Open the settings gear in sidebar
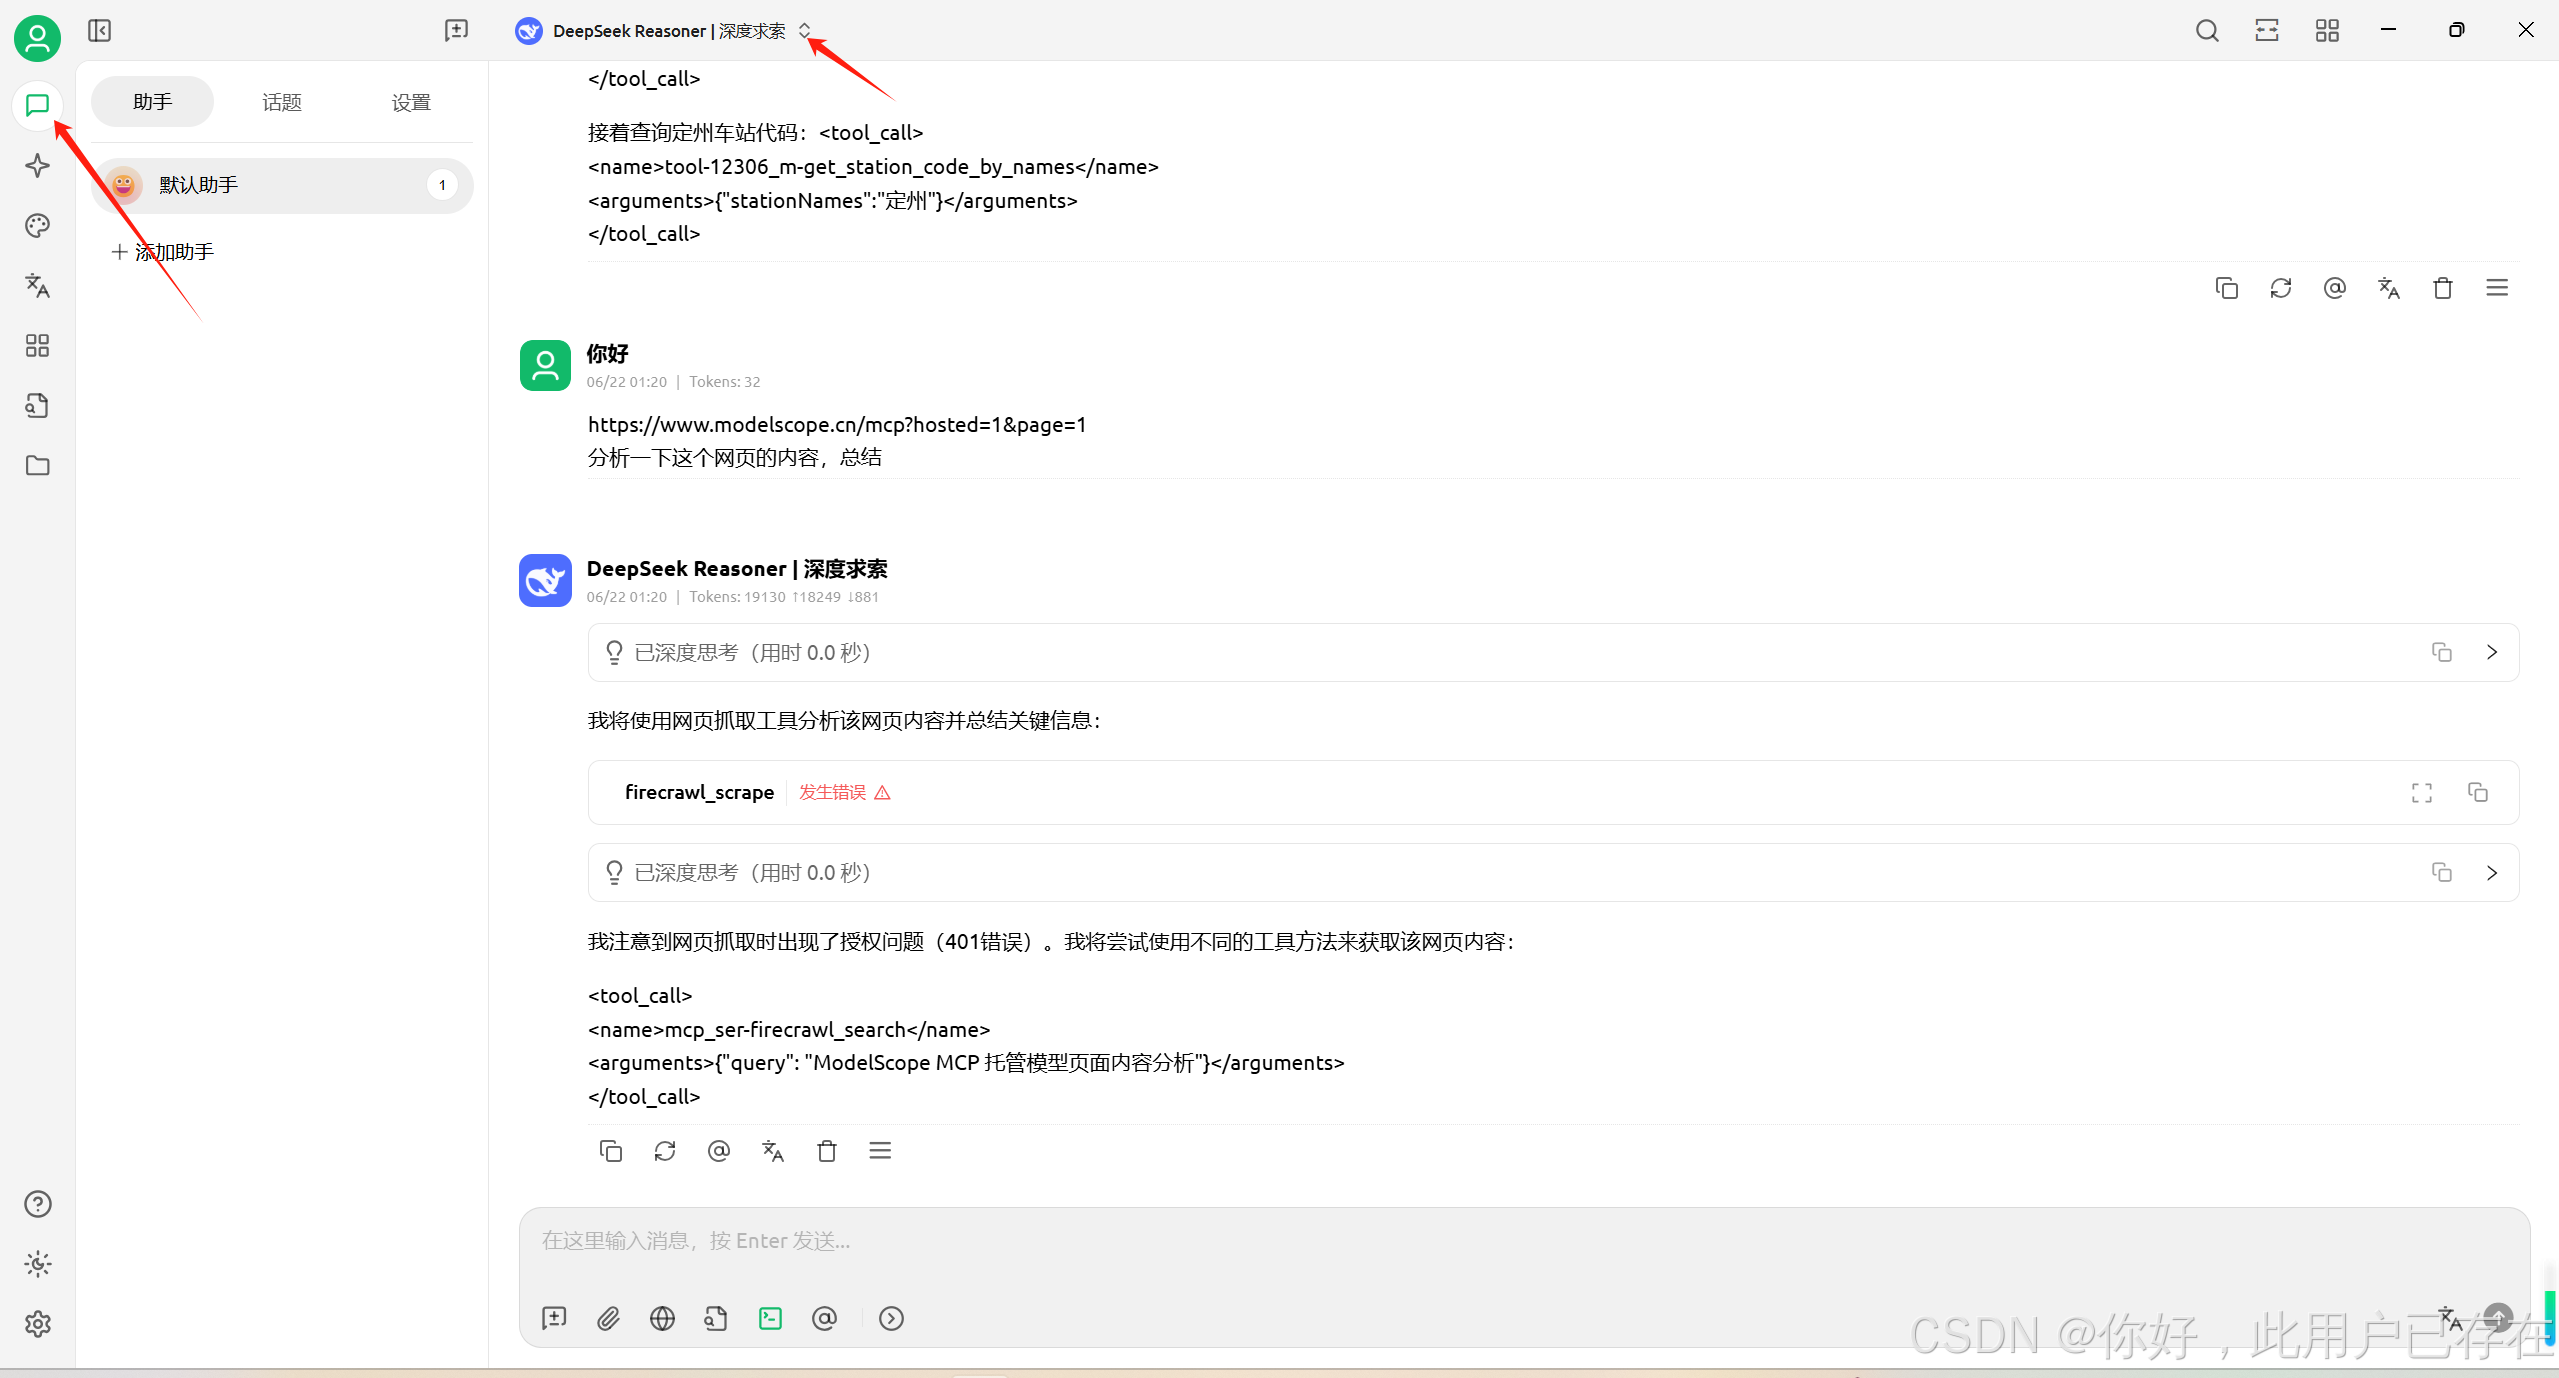Image resolution: width=2559 pixels, height=1378 pixels. pyautogui.click(x=37, y=1324)
